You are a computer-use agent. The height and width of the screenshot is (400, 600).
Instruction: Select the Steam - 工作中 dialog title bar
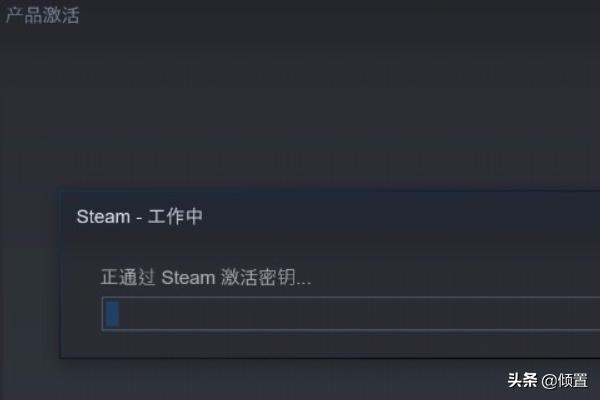(x=331, y=216)
